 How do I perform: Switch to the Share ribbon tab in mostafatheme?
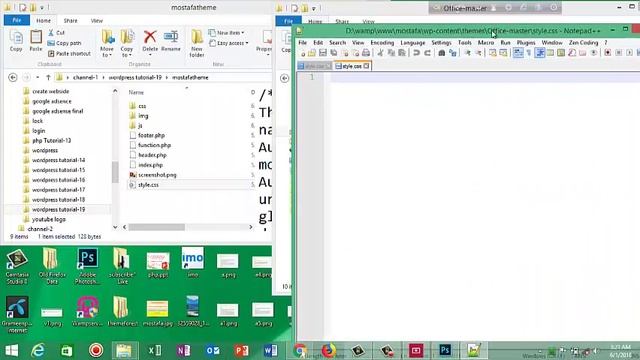(x=70, y=20)
